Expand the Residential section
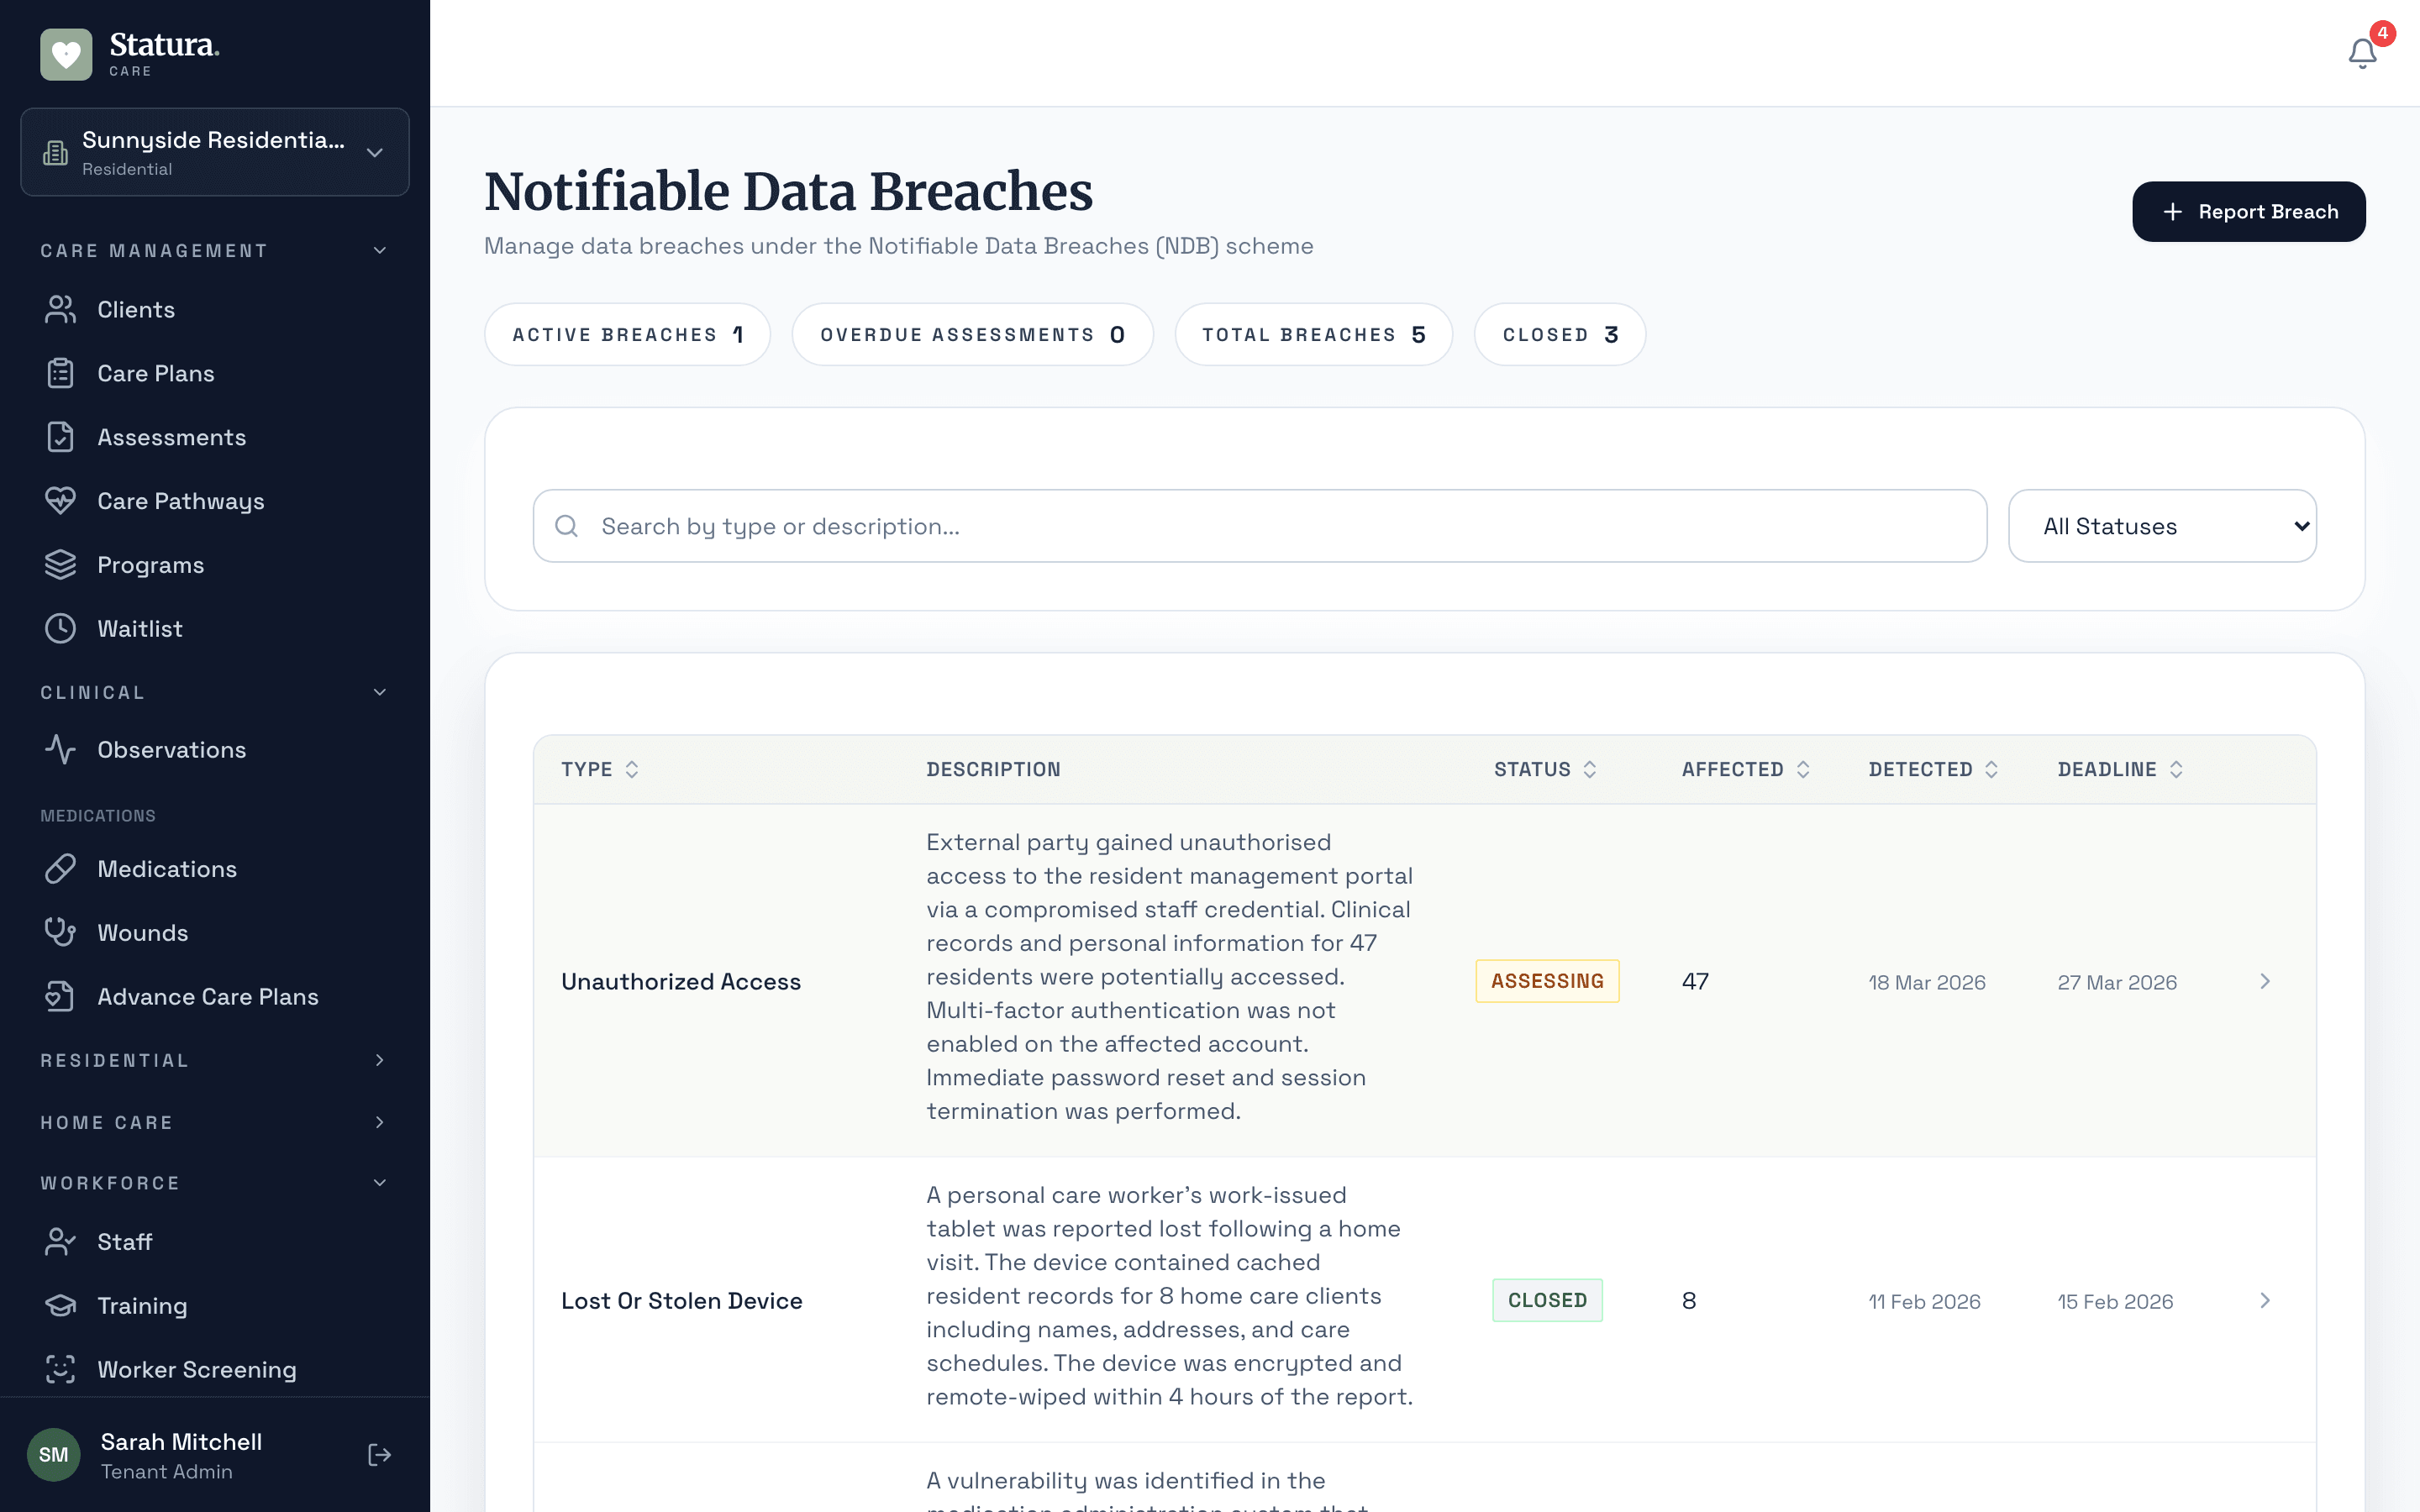2420x1512 pixels. (x=214, y=1060)
